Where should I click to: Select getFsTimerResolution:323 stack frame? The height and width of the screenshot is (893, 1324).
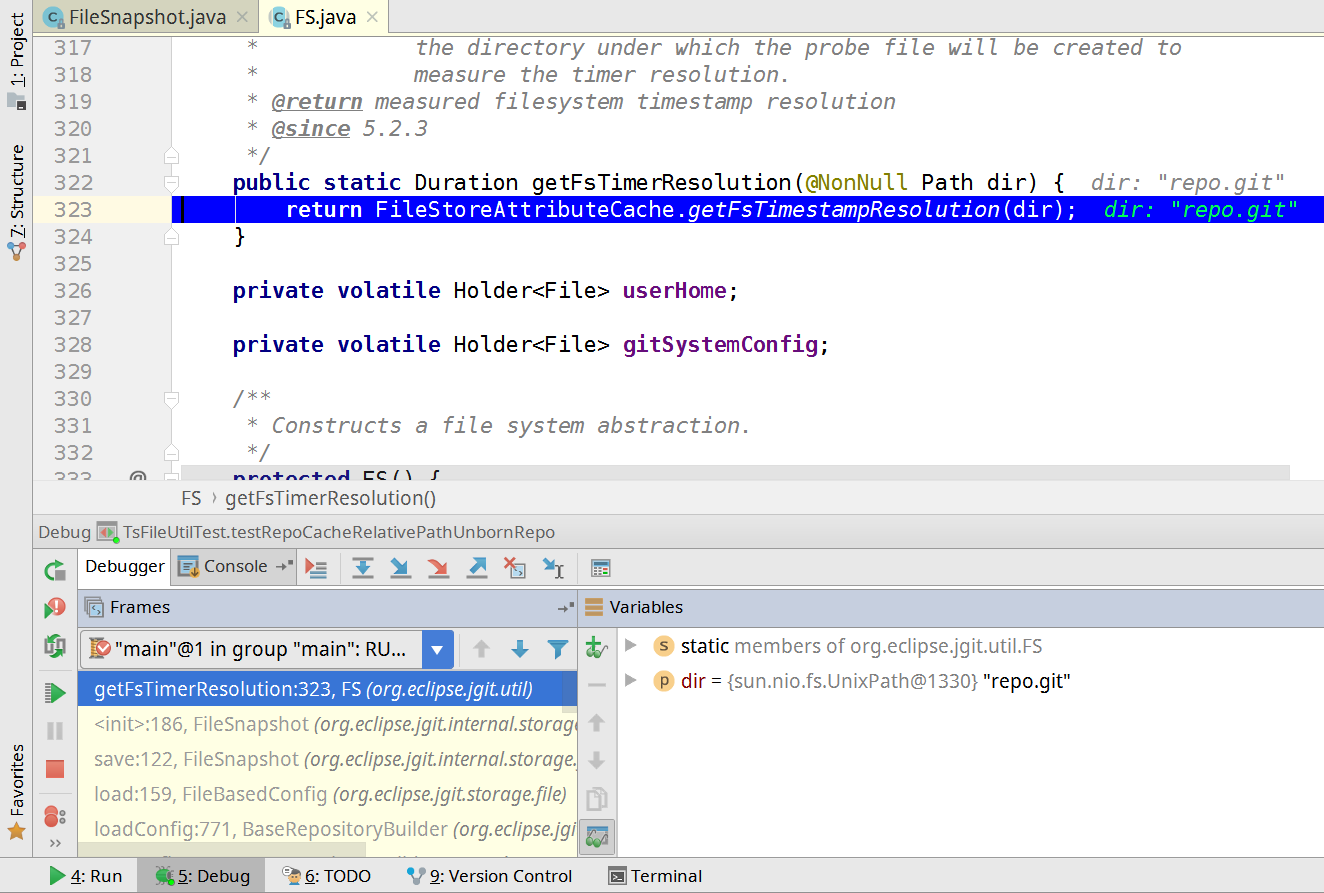[x=327, y=689]
